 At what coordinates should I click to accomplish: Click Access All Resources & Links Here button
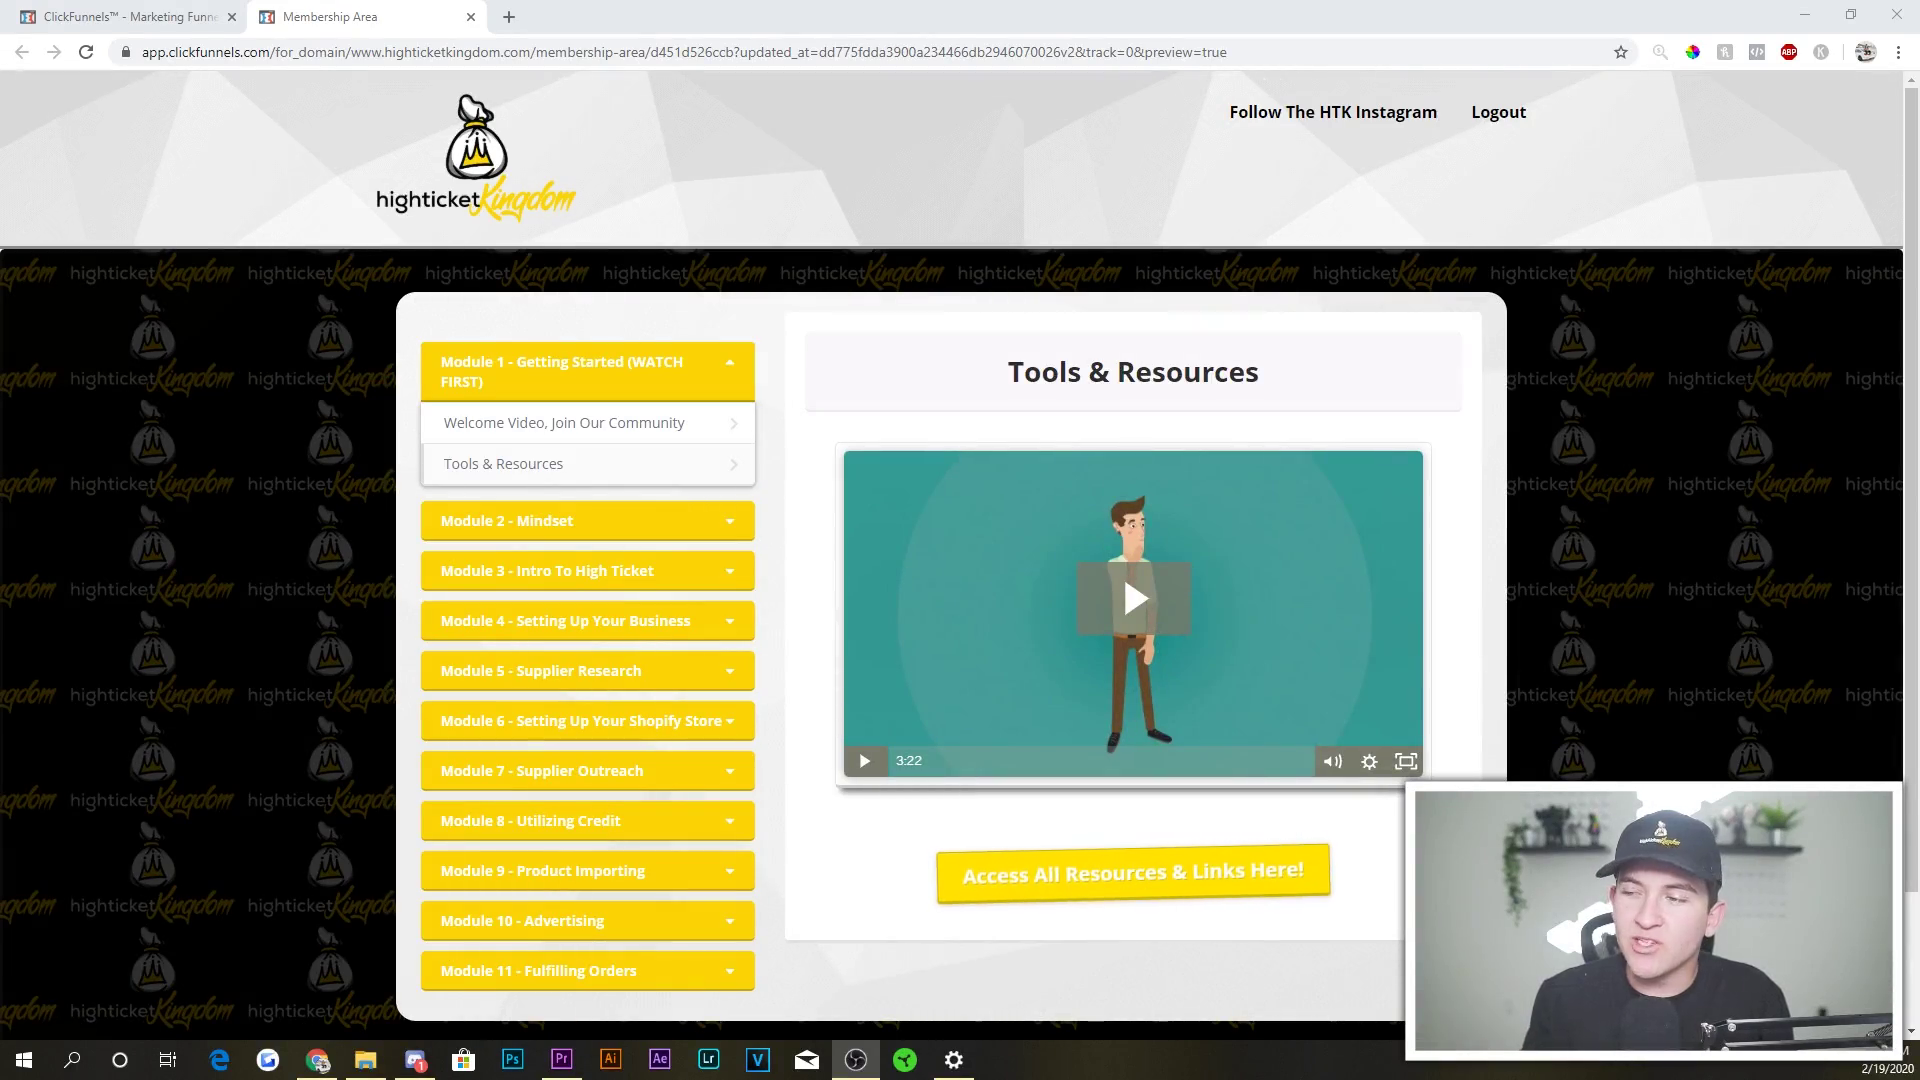1132,873
